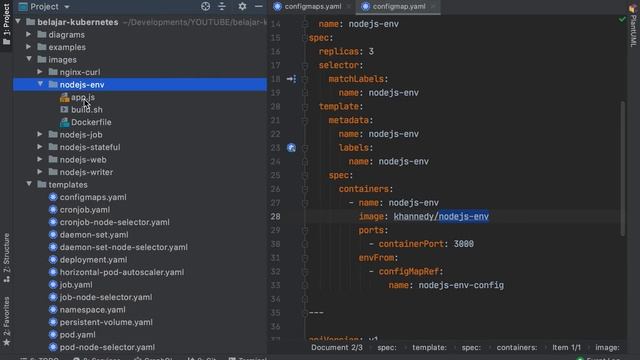
Task: Open namespace.yaml
Action: click(93, 310)
